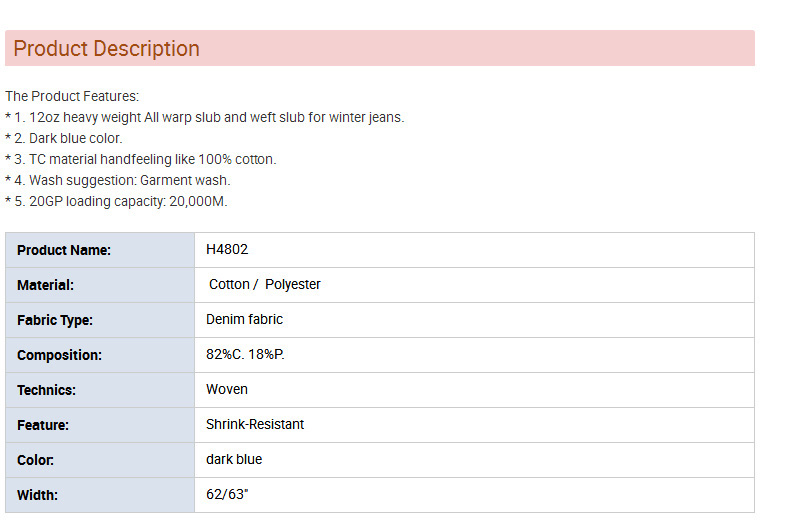
Task: Click the Material label cell
Action: pyautogui.click(x=100, y=285)
